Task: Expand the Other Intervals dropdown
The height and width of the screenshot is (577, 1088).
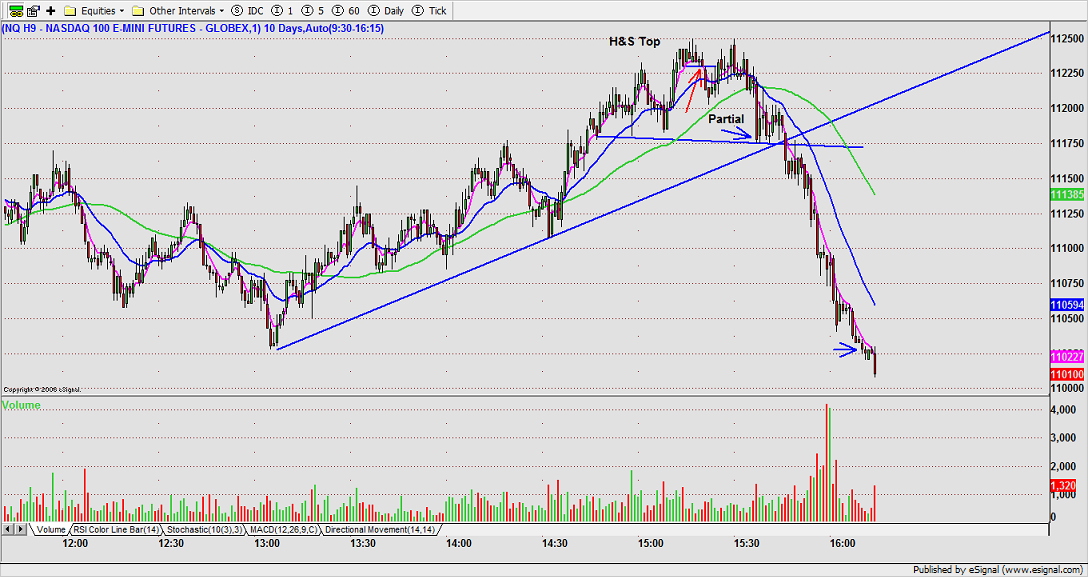Action: [x=179, y=10]
